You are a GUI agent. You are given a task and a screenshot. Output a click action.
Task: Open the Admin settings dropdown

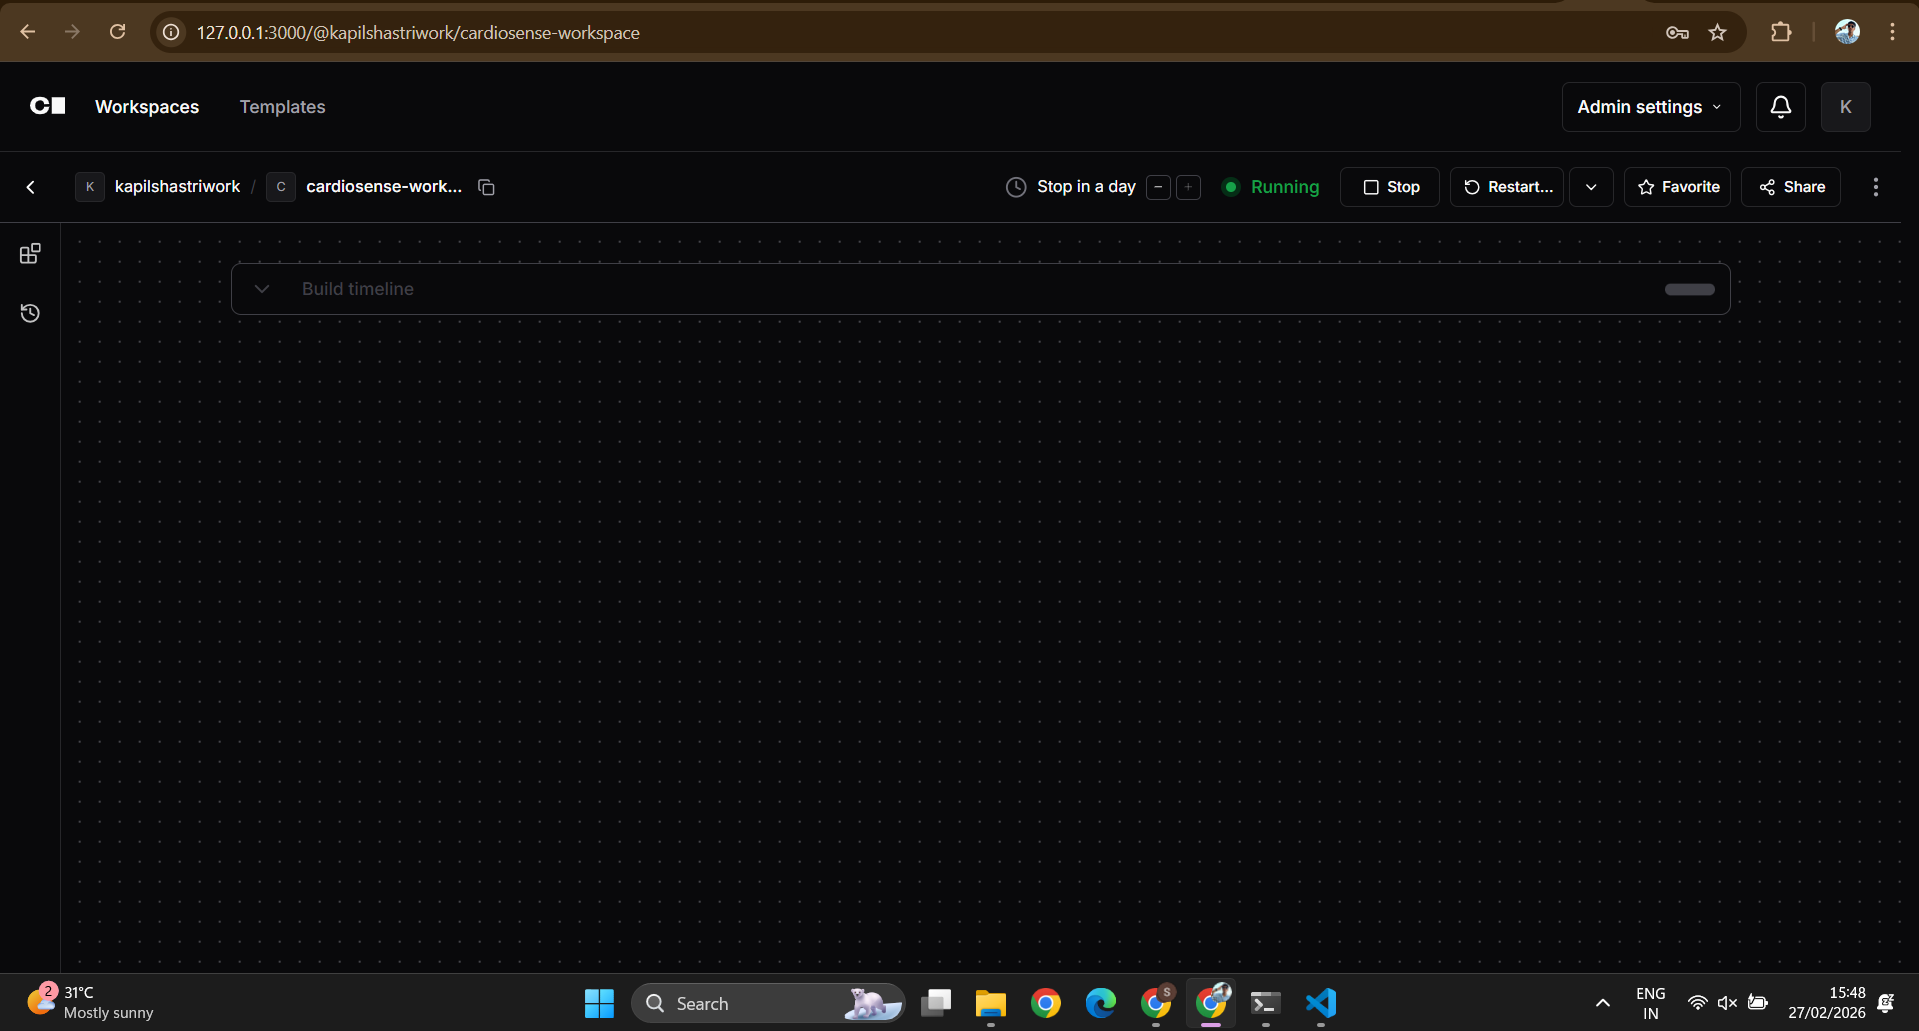tap(1650, 107)
